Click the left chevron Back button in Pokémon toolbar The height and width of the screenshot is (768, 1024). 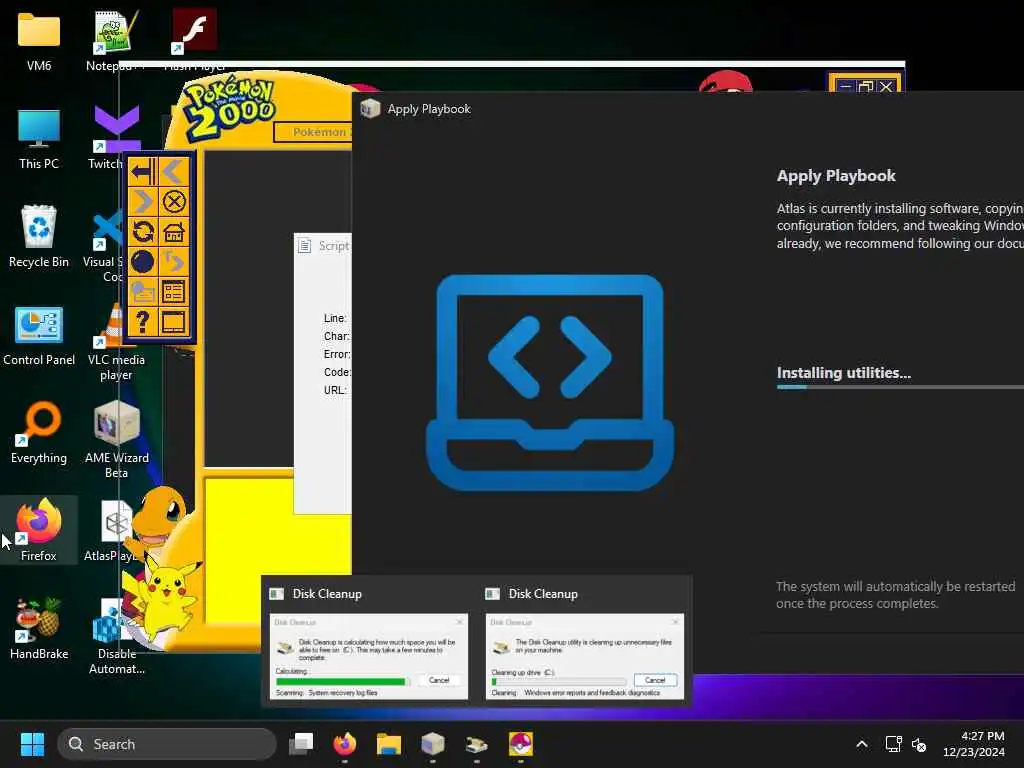(x=174, y=172)
